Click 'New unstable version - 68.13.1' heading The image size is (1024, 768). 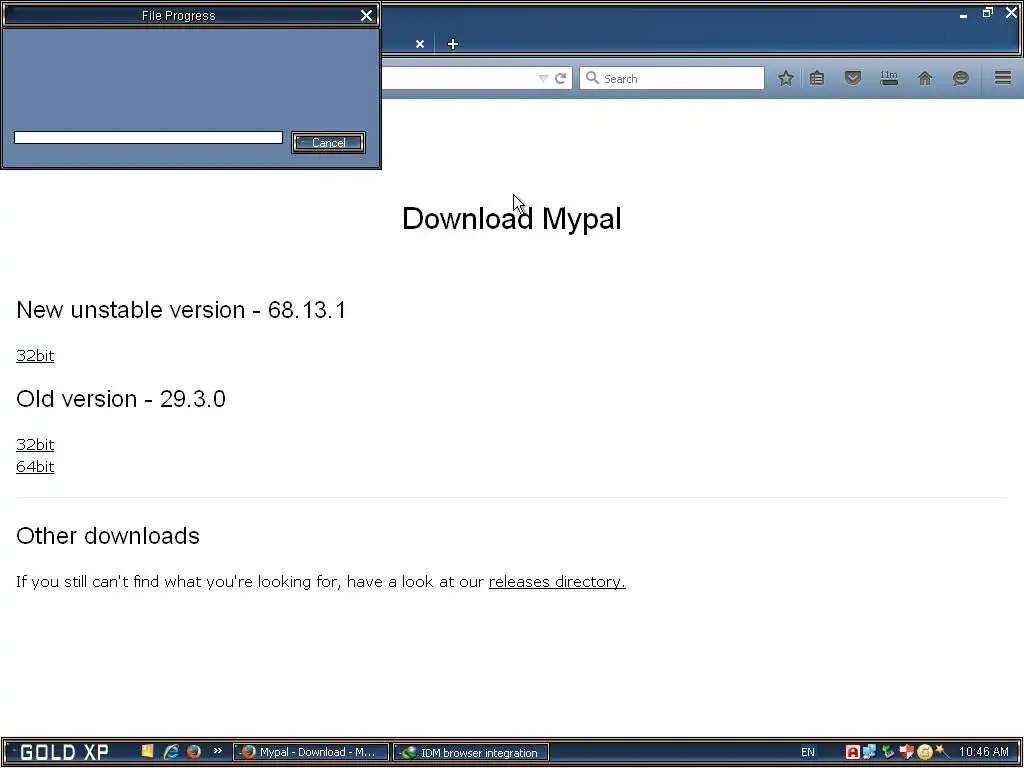point(181,310)
